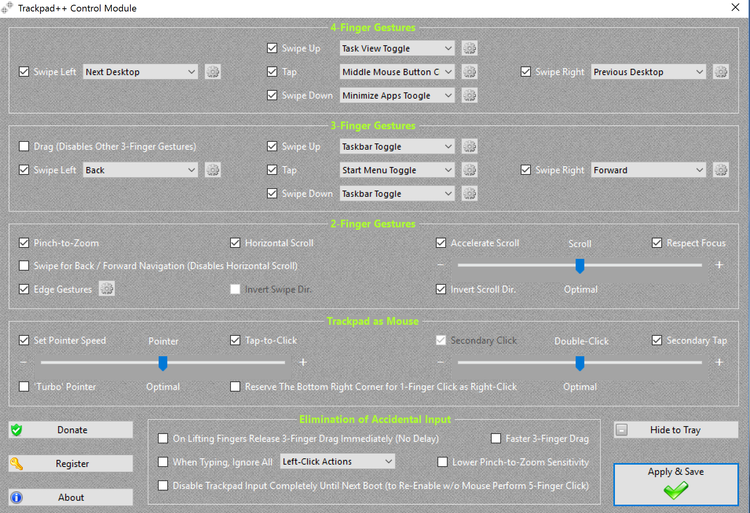This screenshot has width=750, height=513.
Task: Click the Donate button
Action: [x=71, y=429]
